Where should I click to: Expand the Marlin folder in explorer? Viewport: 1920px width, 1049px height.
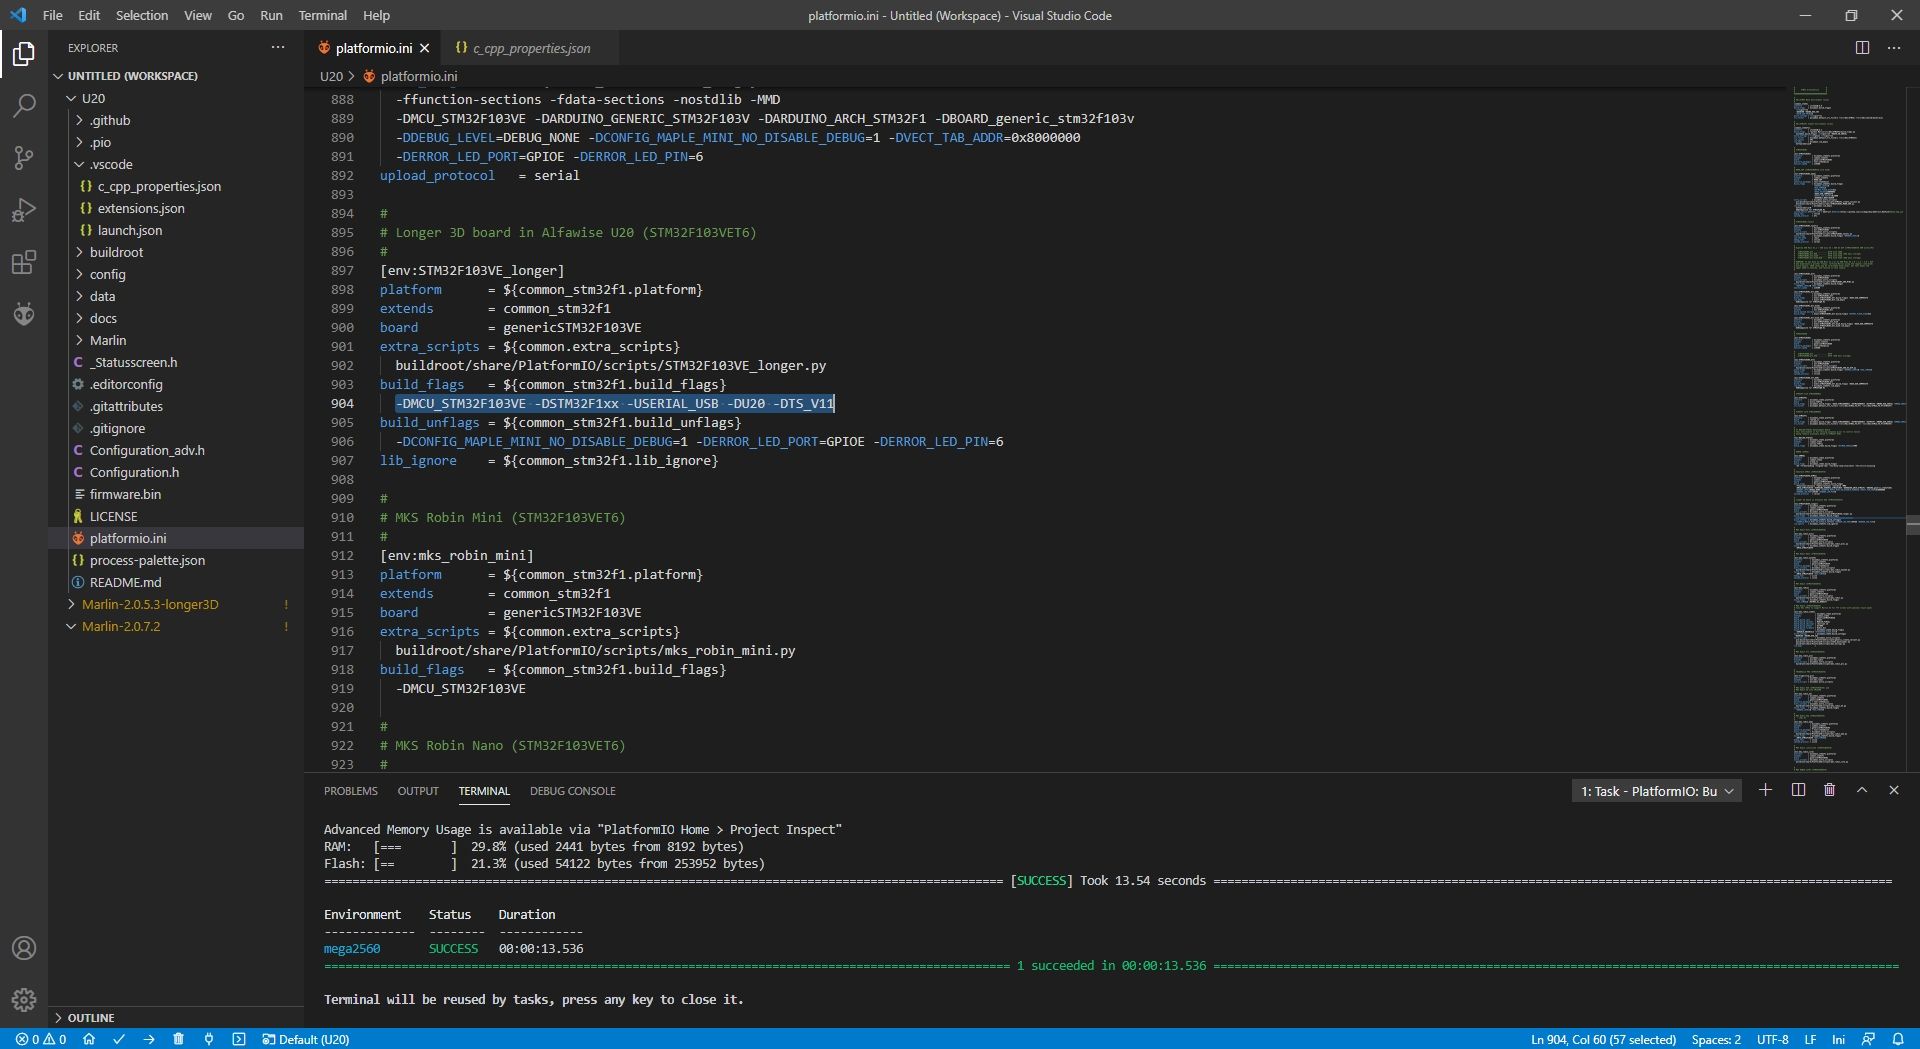click(108, 340)
